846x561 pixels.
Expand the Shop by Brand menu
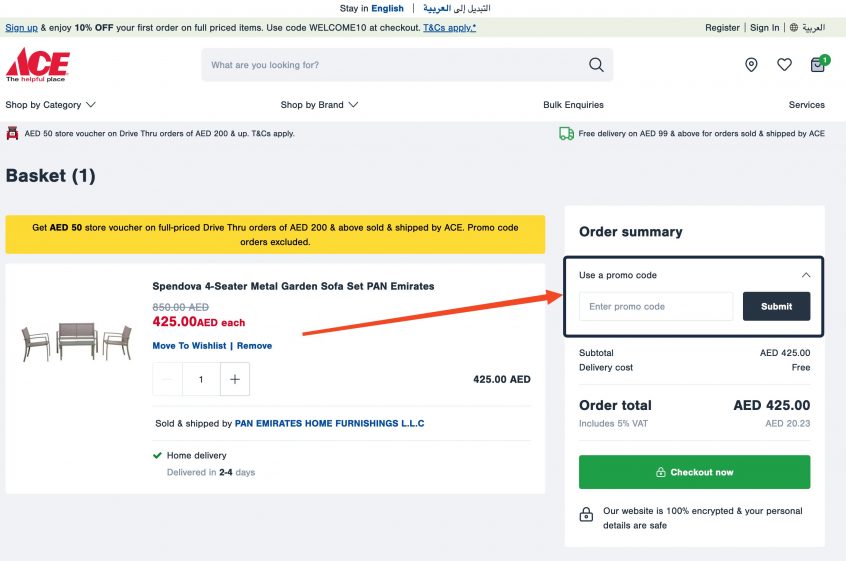[319, 105]
